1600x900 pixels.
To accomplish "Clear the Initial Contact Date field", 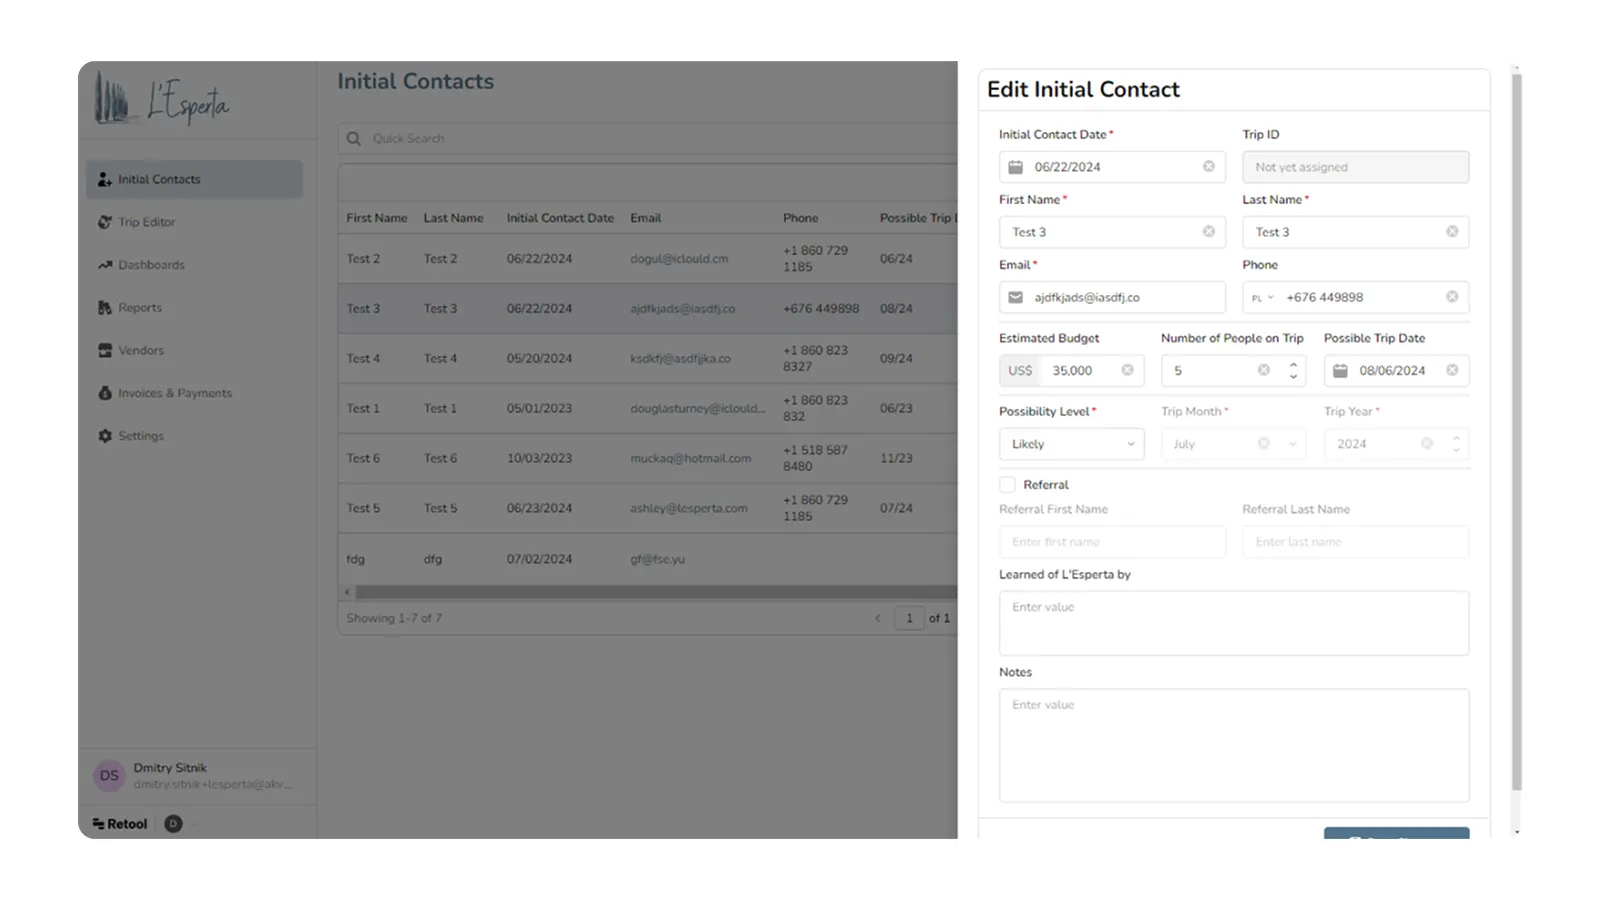I will [x=1208, y=167].
